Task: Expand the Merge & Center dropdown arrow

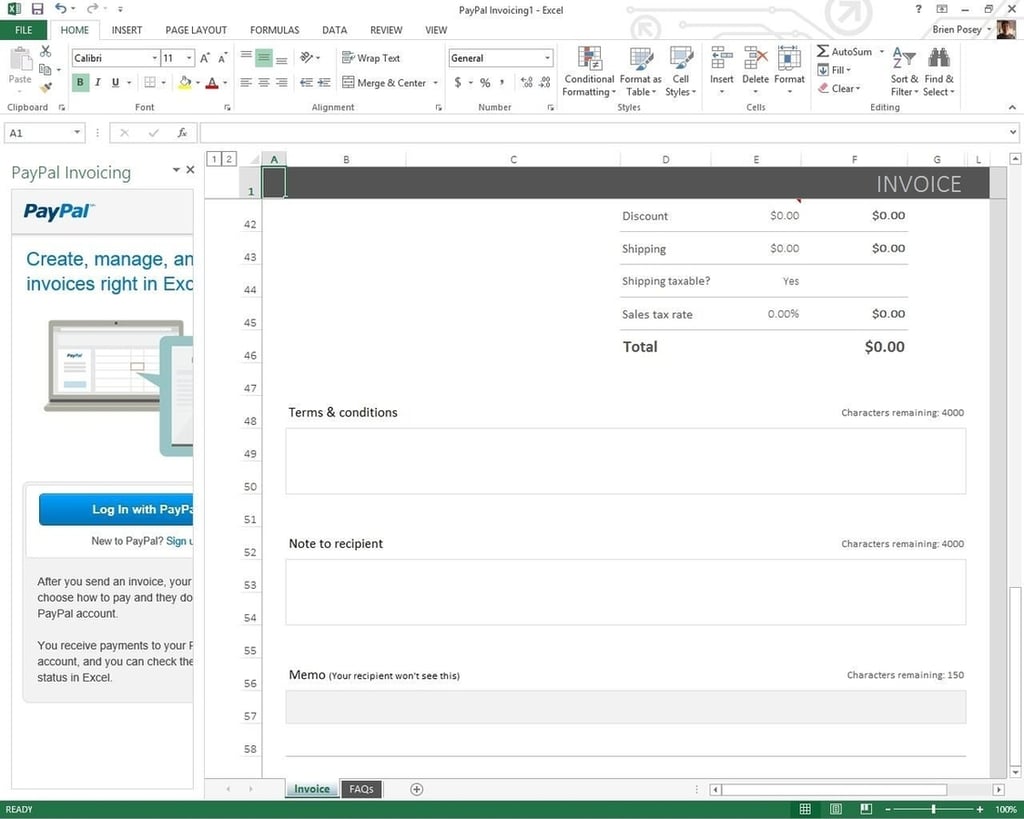Action: (x=436, y=83)
